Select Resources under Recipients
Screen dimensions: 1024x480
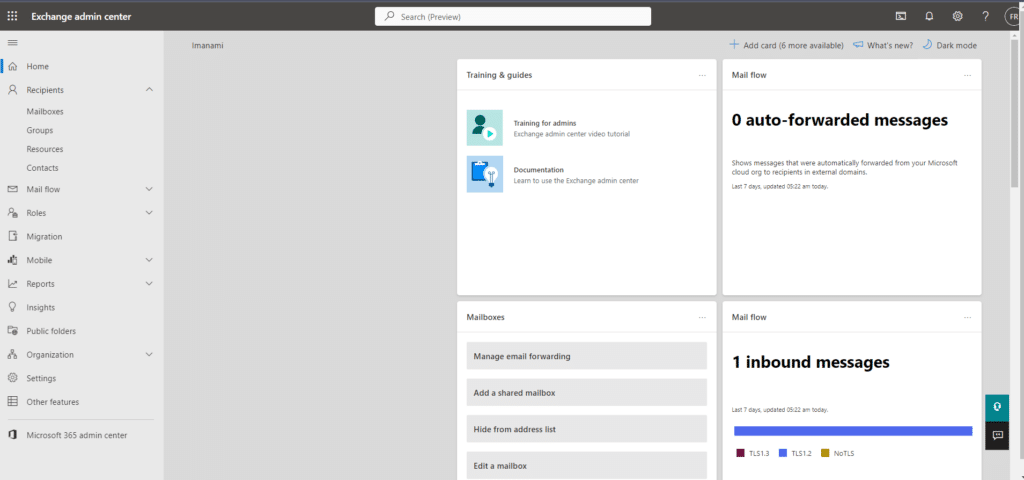(x=45, y=149)
